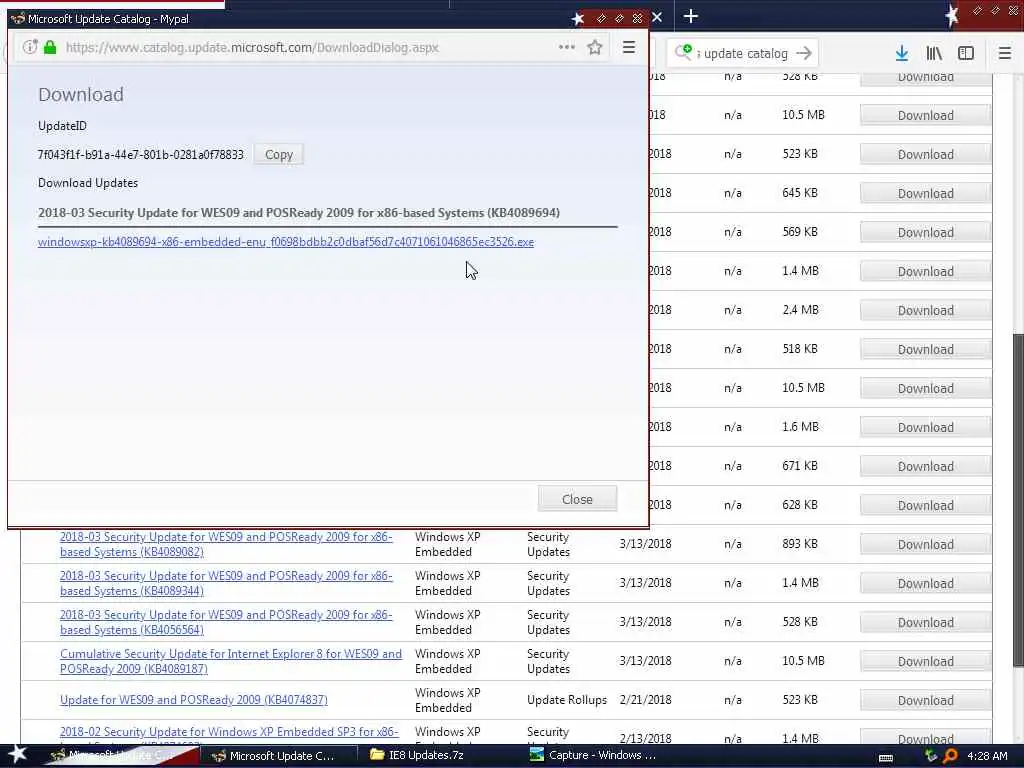Click the KB4089694 update title heading
The image size is (1024, 768).
[298, 213]
